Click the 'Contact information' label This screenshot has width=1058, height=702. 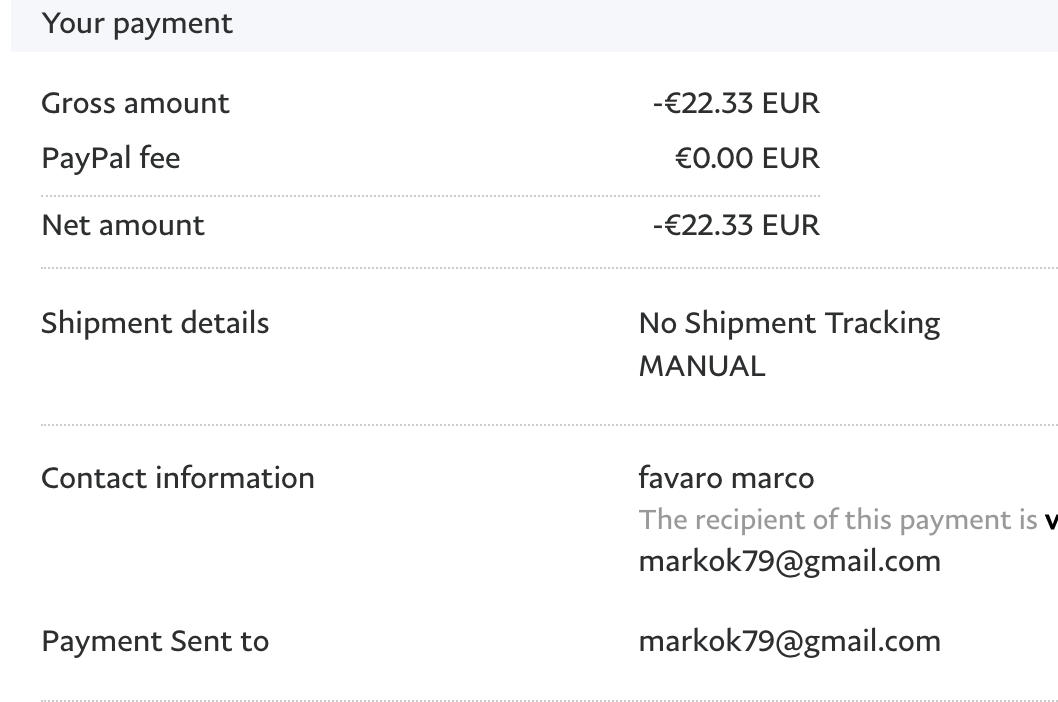point(178,478)
